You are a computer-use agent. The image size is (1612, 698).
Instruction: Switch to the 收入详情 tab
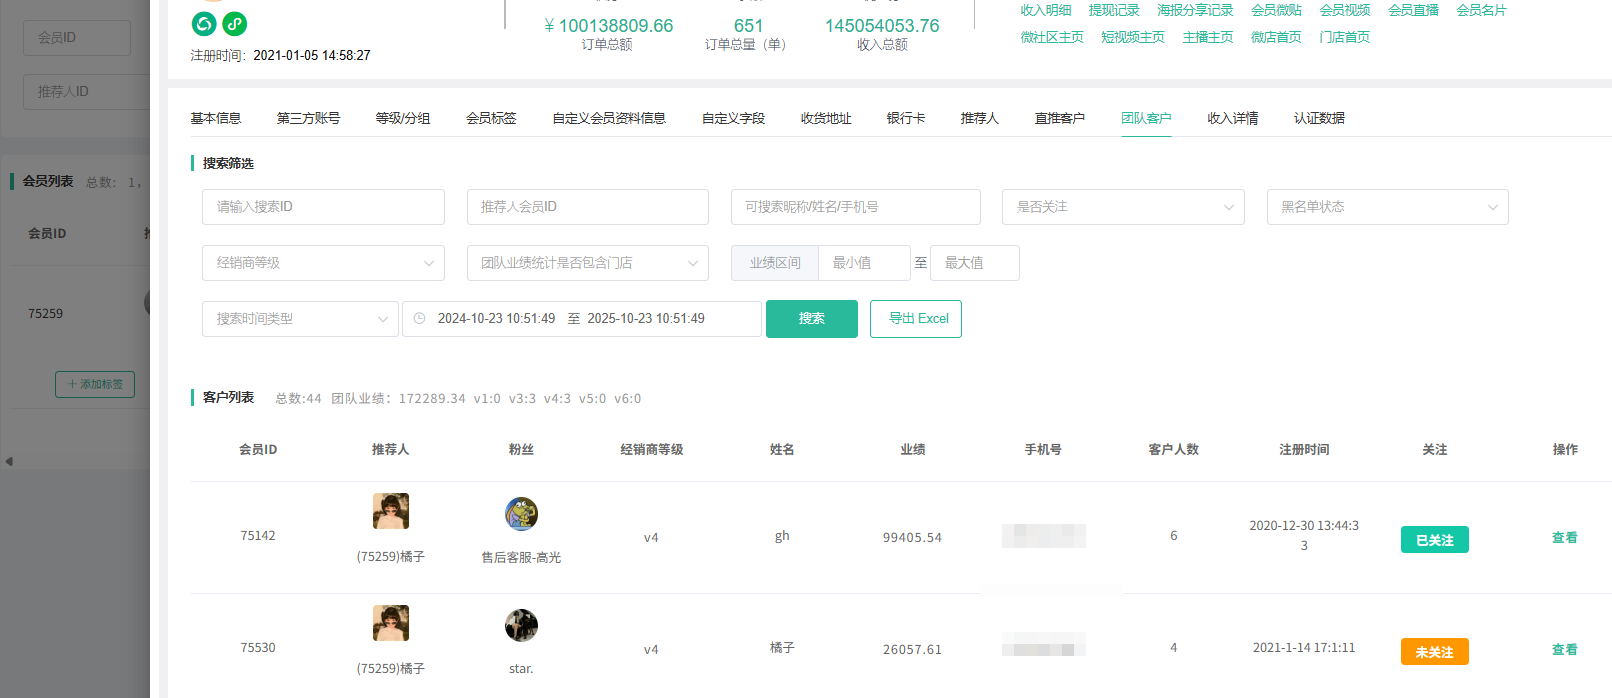tap(1232, 118)
